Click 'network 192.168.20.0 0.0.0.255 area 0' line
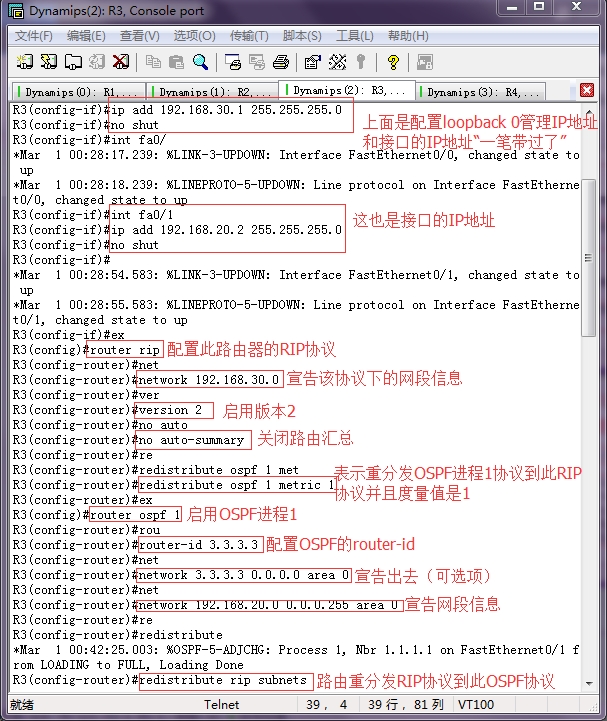Screen dimensions: 607x721 (268, 605)
